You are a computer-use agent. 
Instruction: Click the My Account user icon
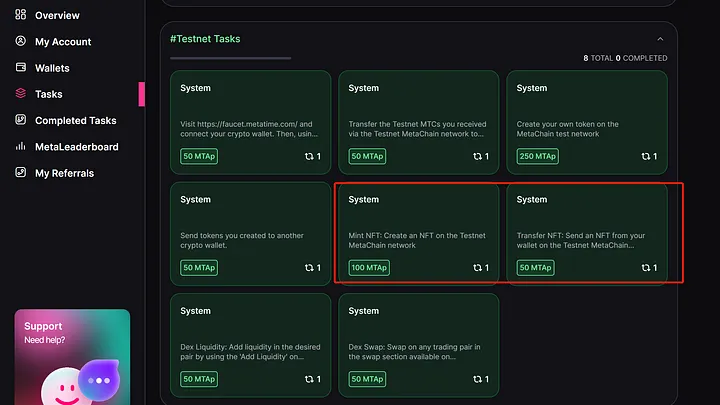pyautogui.click(x=21, y=41)
